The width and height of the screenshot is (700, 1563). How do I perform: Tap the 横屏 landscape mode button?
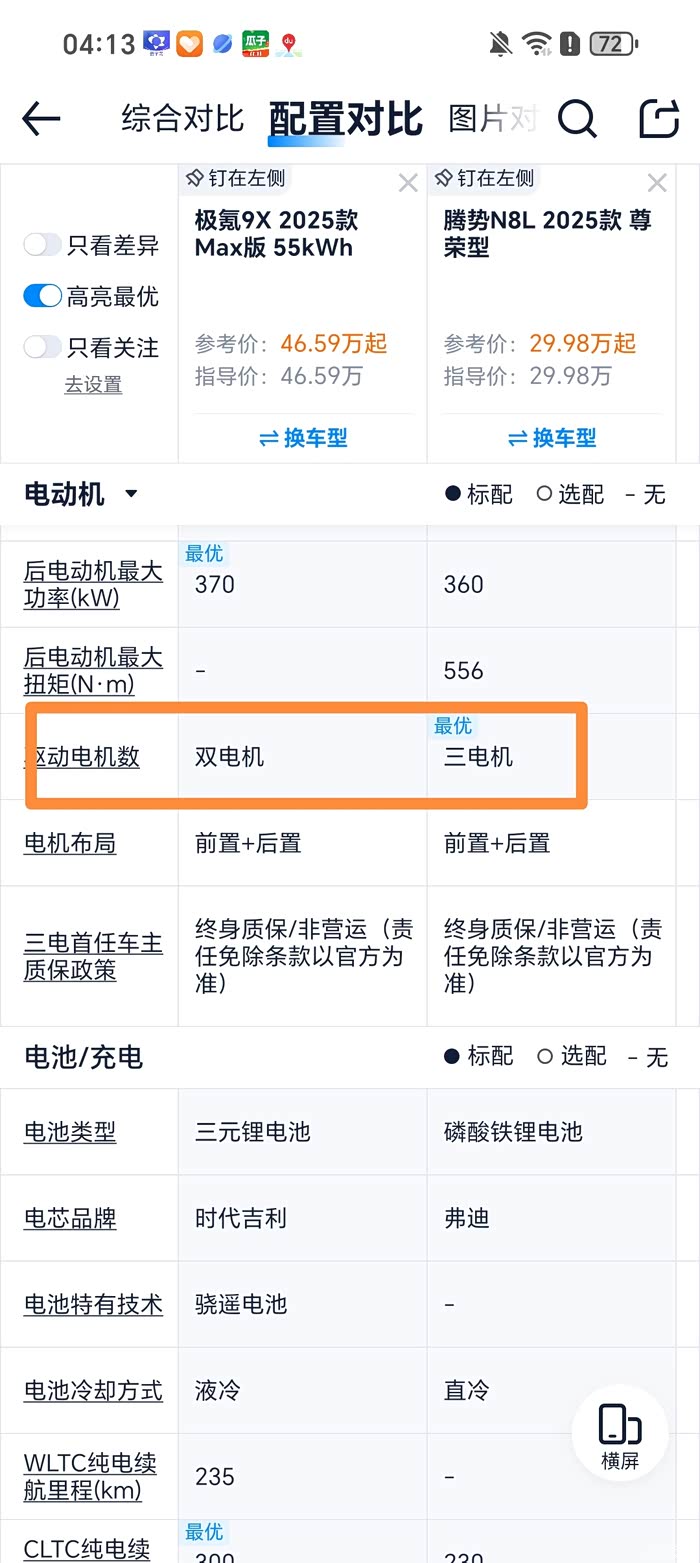620,1433
